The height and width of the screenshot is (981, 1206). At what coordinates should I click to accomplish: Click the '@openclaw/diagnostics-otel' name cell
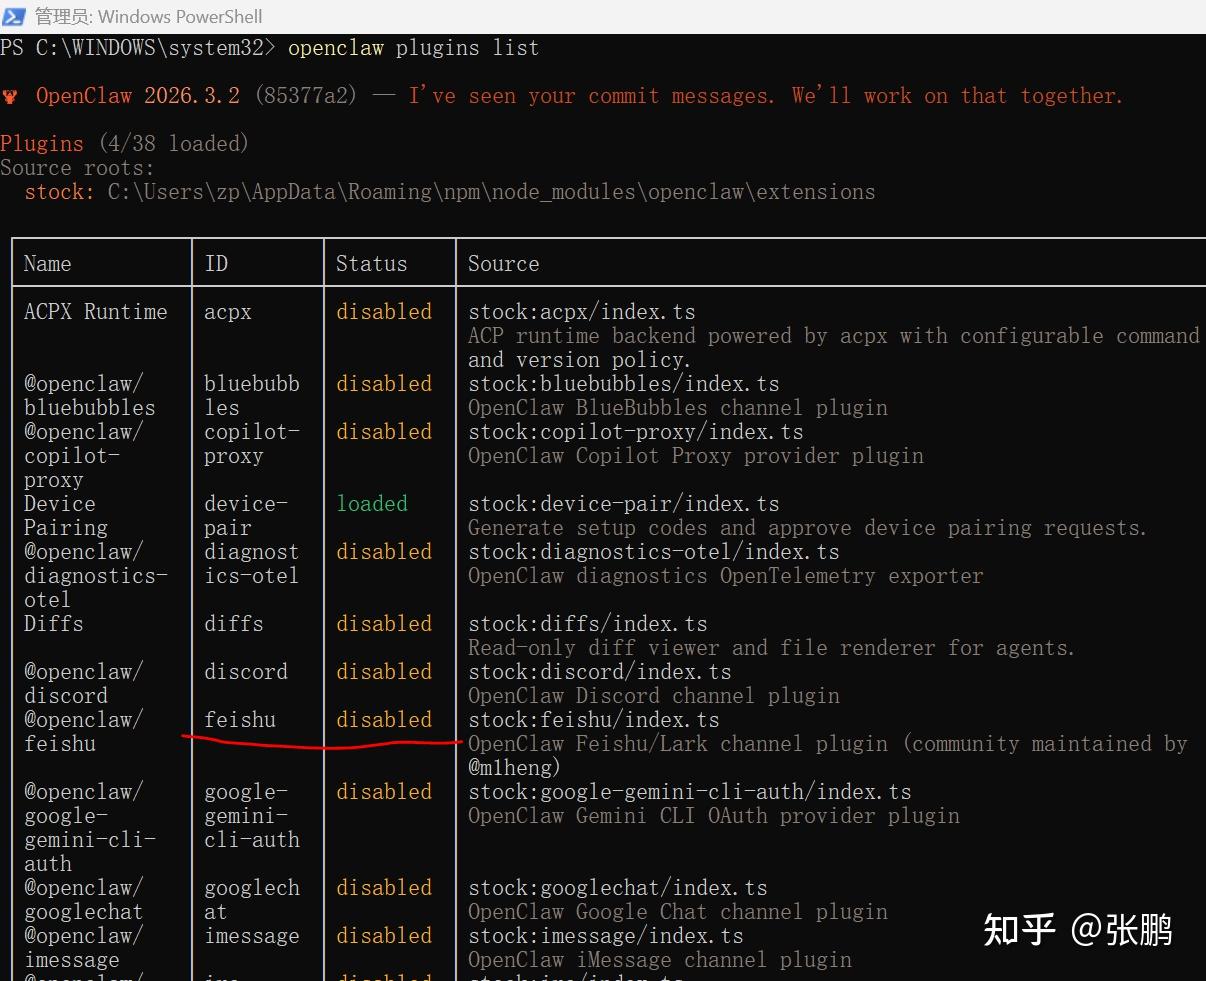click(x=95, y=576)
